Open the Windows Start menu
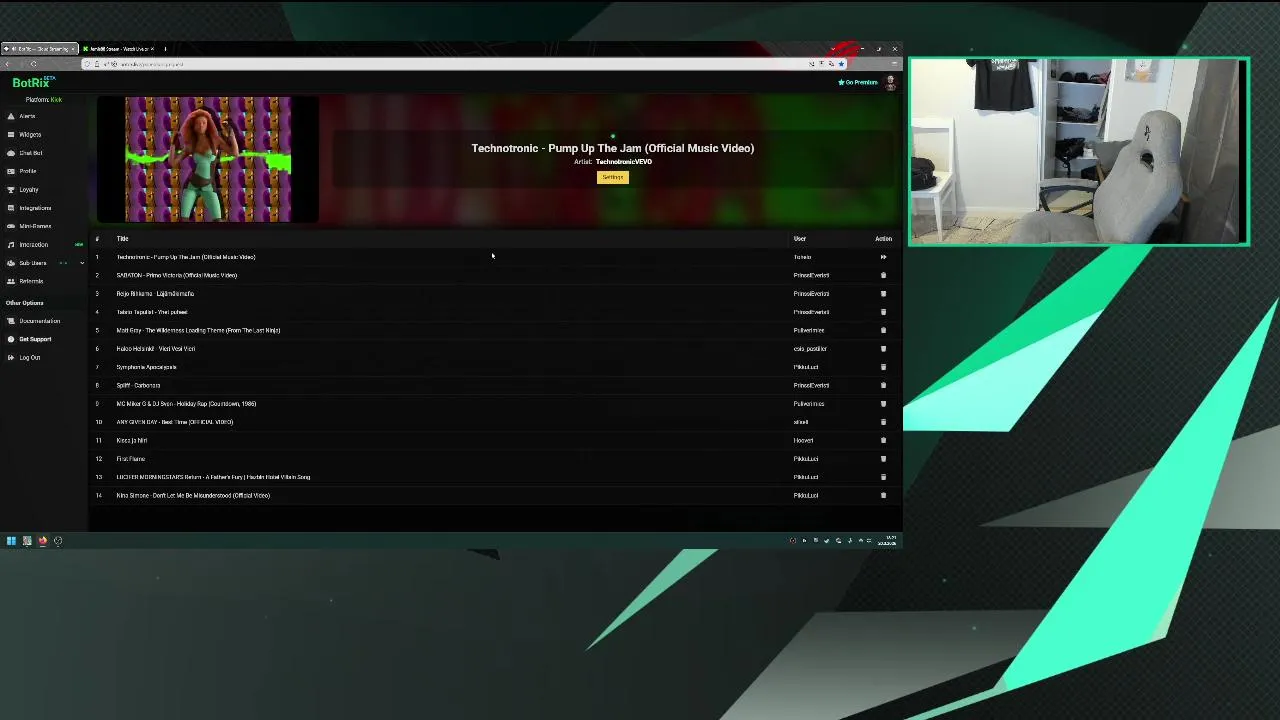 click(11, 541)
